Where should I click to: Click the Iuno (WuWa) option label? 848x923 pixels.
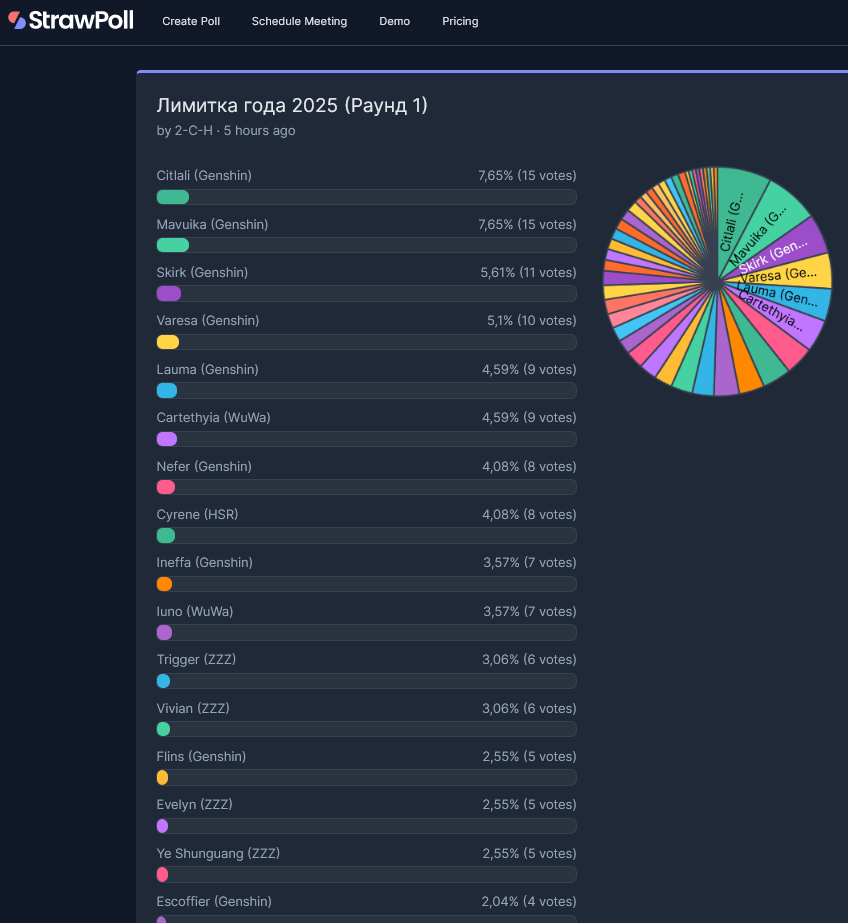point(195,612)
